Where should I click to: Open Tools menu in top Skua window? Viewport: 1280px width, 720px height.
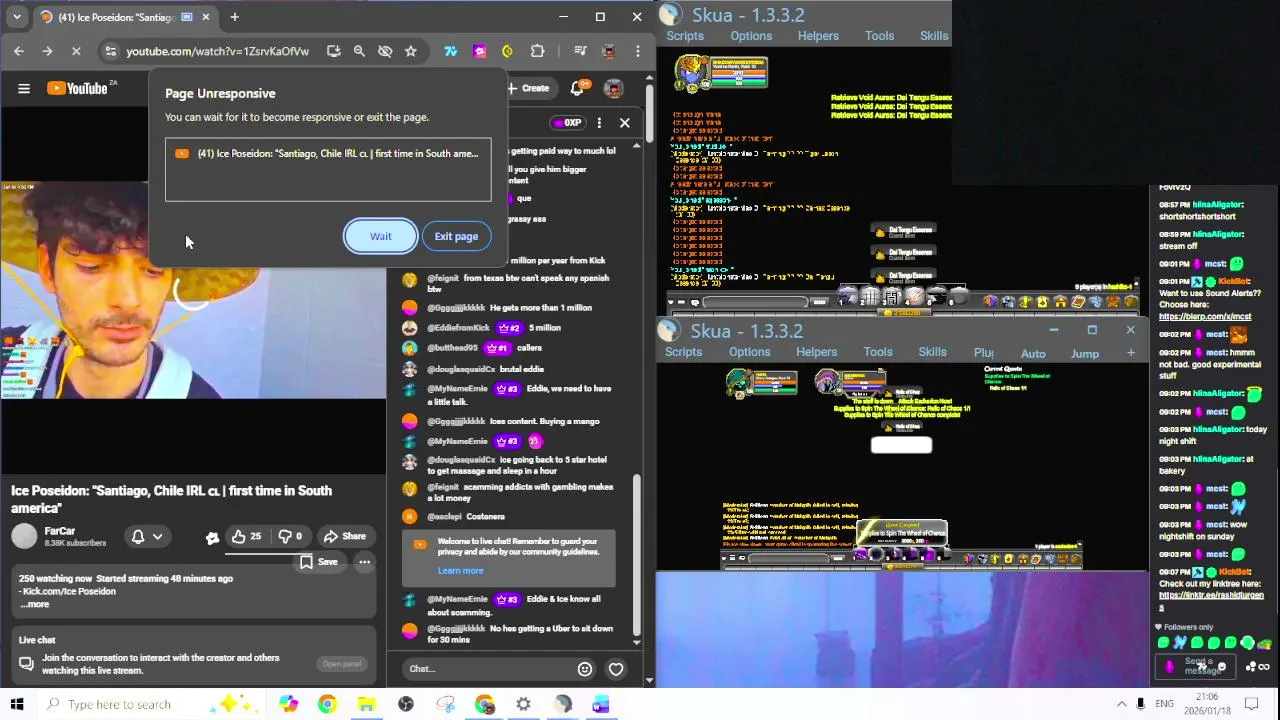tap(880, 36)
